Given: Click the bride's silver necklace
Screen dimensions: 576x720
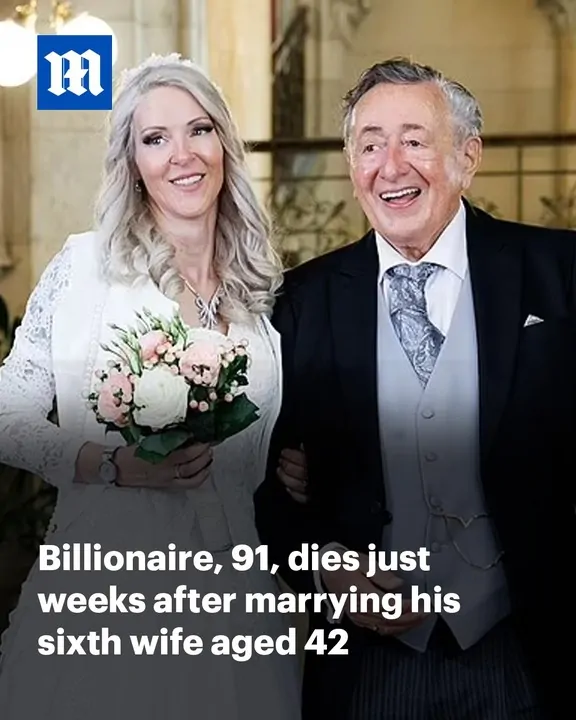Looking at the screenshot, I should 205,301.
